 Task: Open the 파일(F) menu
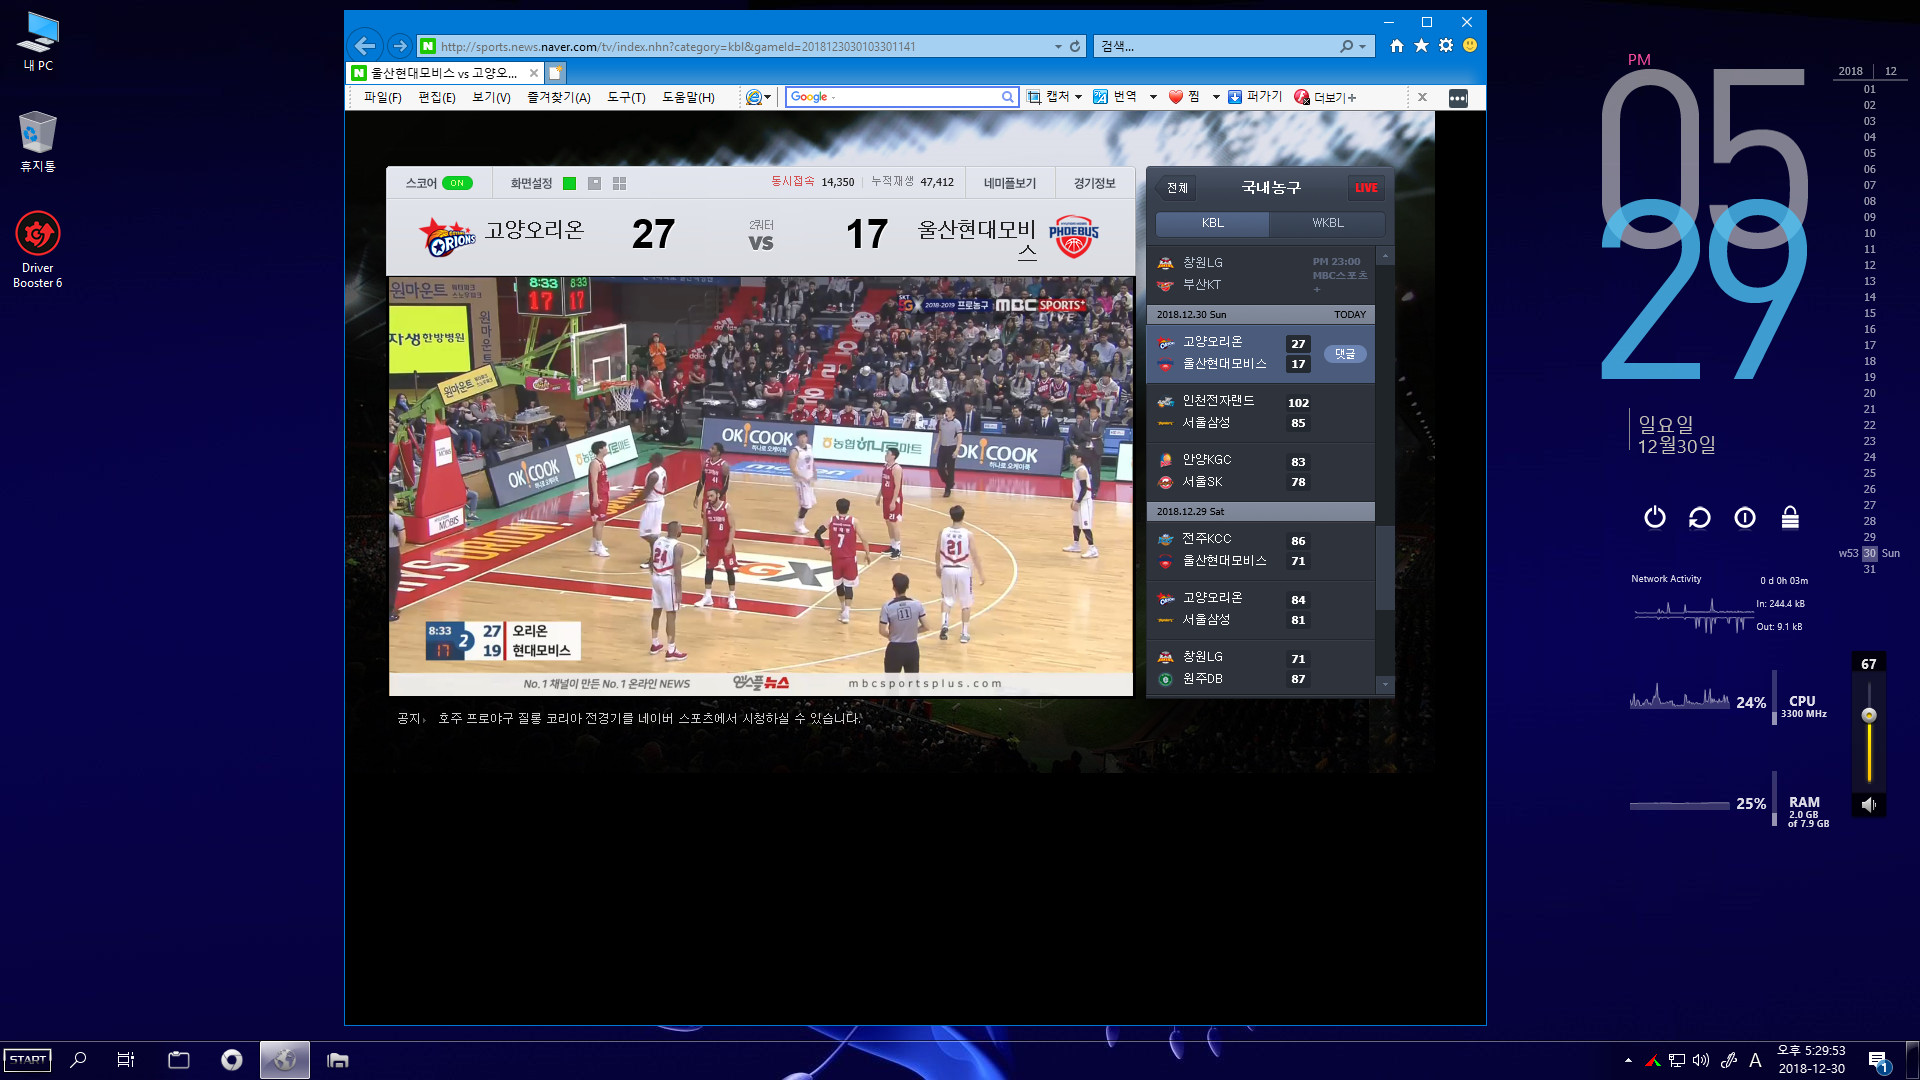click(382, 97)
